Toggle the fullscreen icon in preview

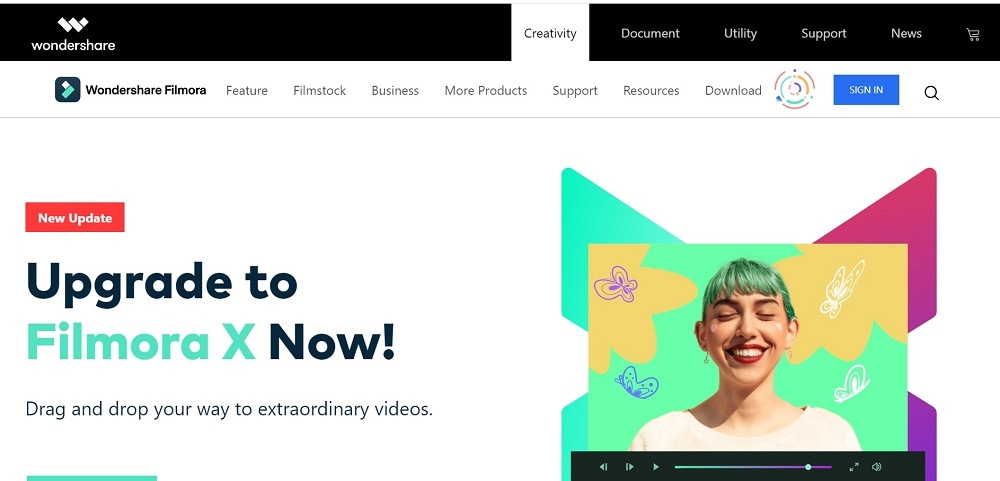854,467
